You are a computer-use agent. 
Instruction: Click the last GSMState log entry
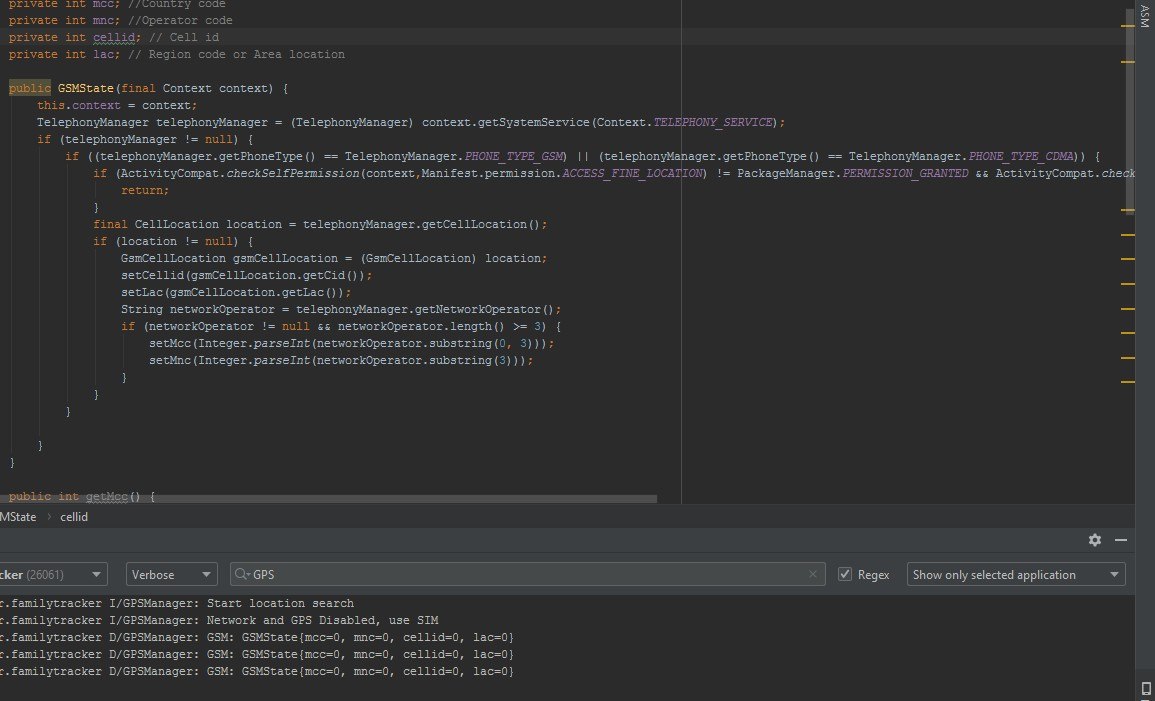[x=257, y=672]
